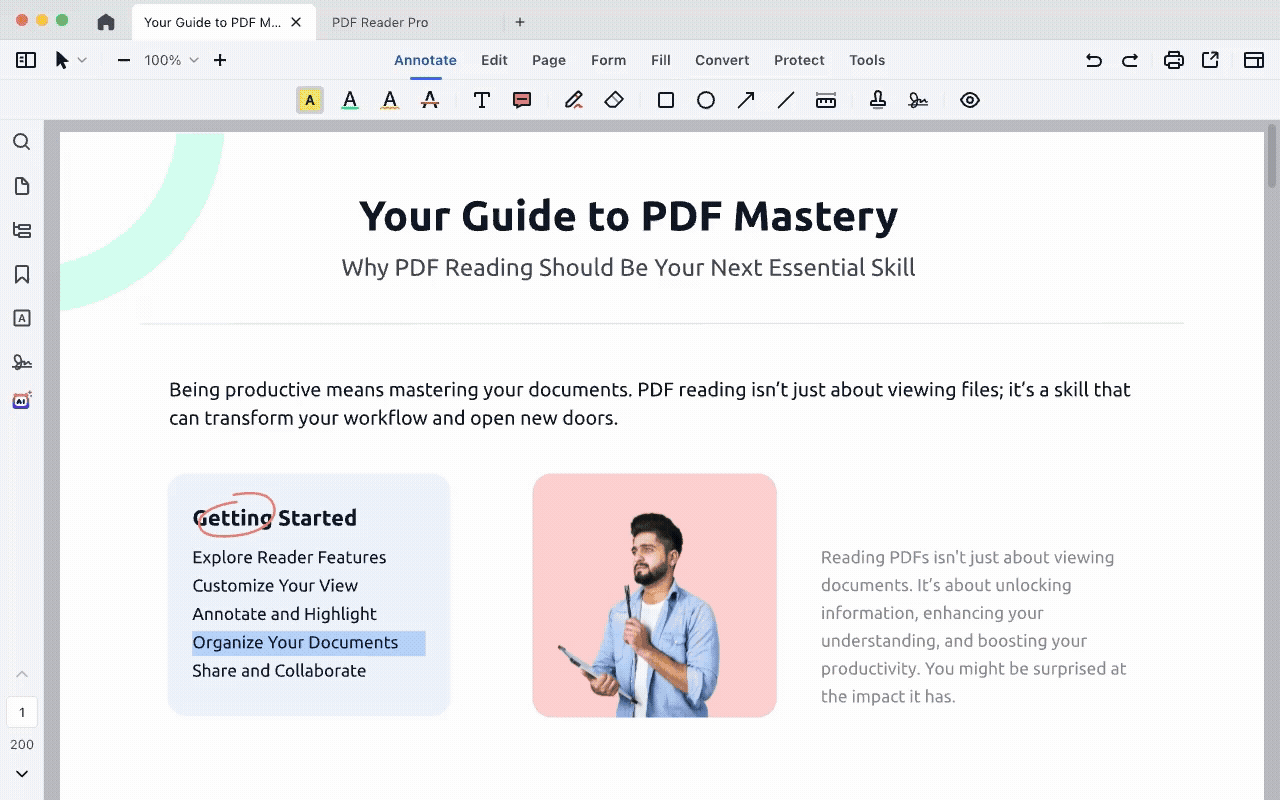Switch to the PDF Reader Pro tab
1280x800 pixels.
380,22
